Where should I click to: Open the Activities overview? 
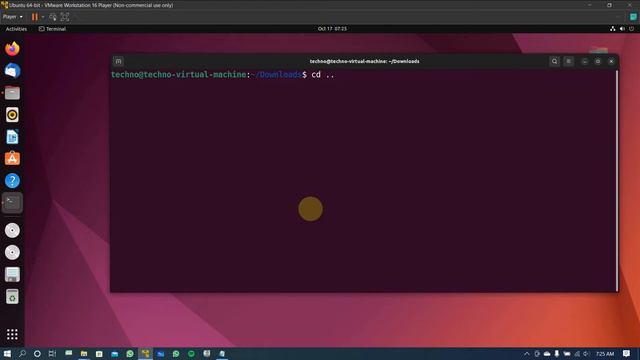tap(16, 29)
